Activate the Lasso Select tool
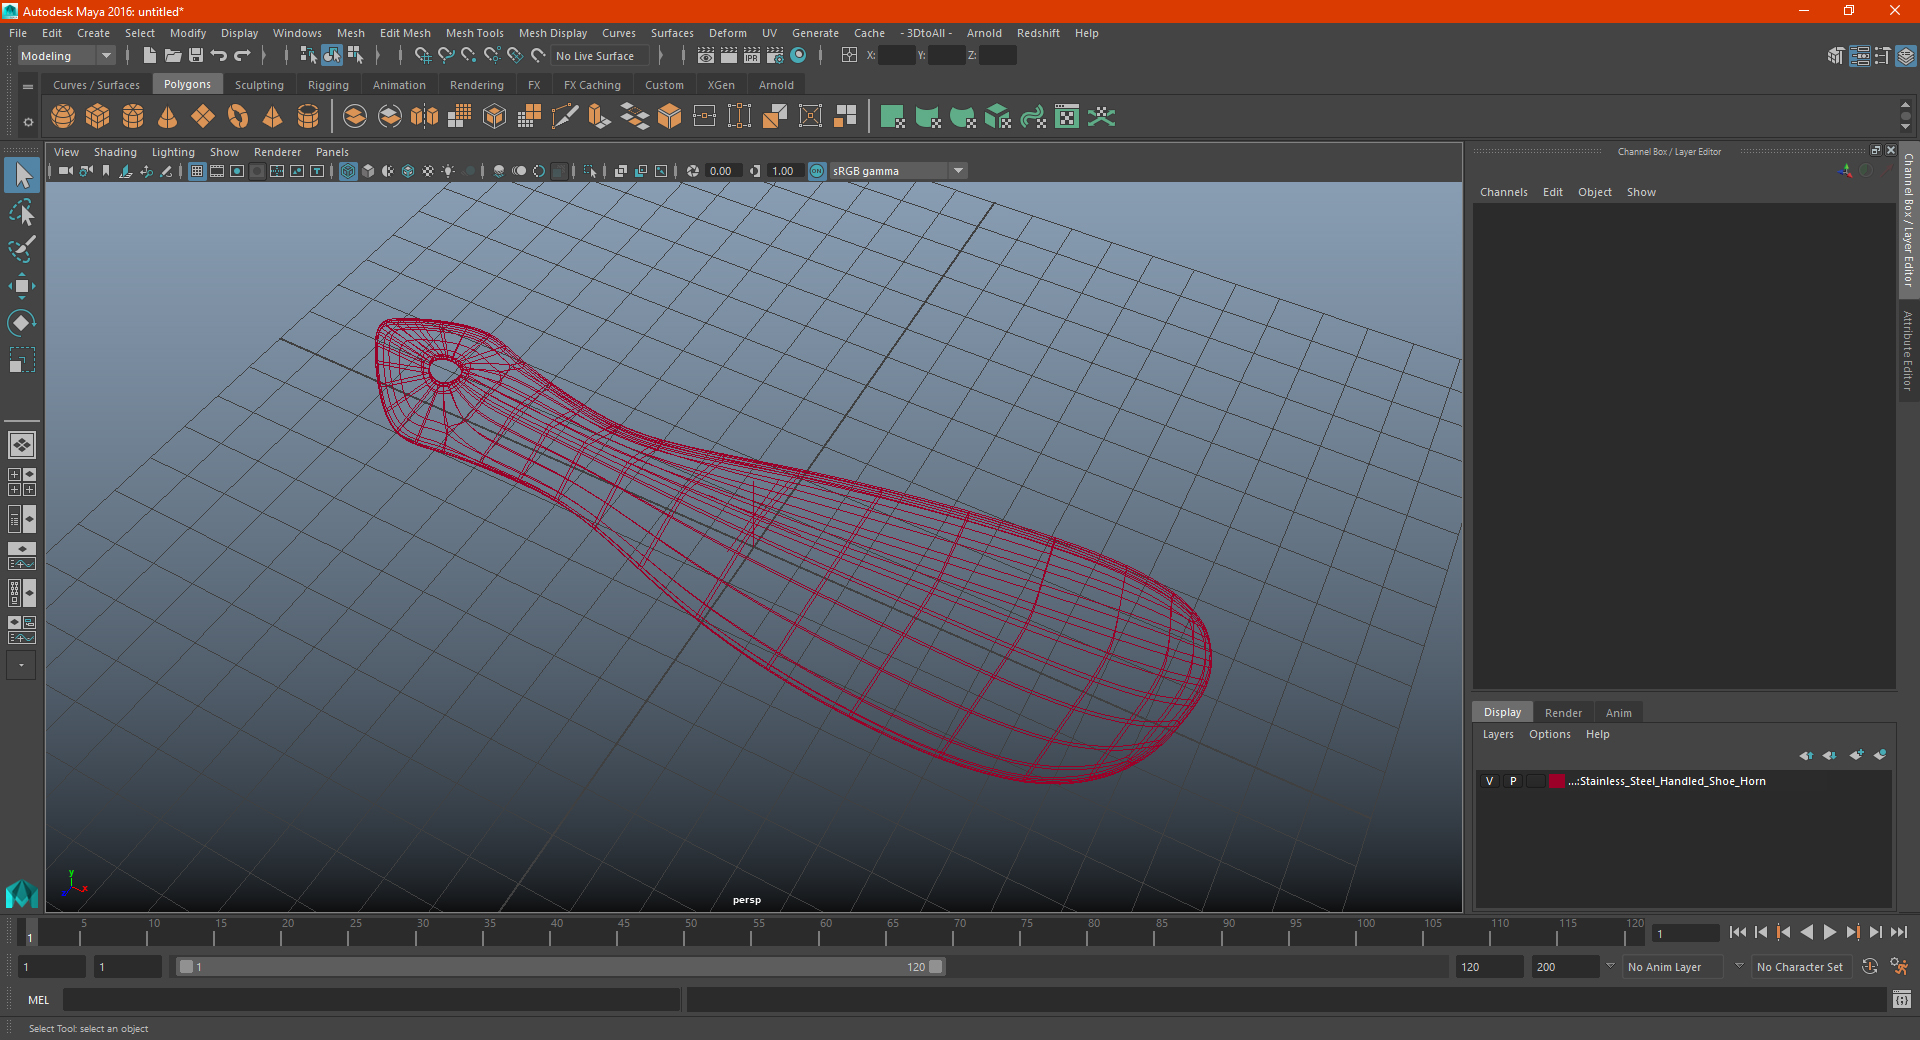This screenshot has width=1920, height=1040. tap(21, 213)
